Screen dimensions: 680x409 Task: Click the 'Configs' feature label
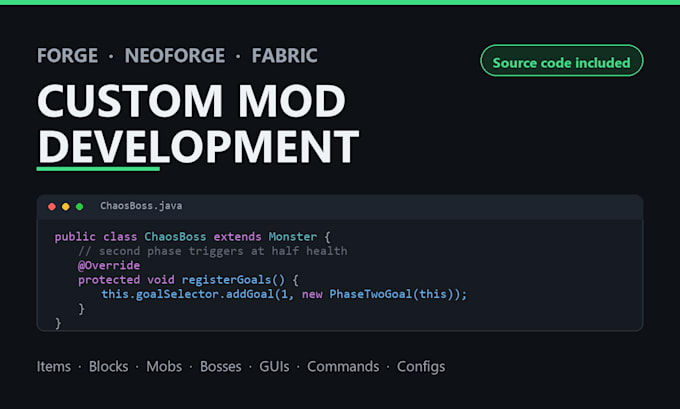tap(421, 367)
